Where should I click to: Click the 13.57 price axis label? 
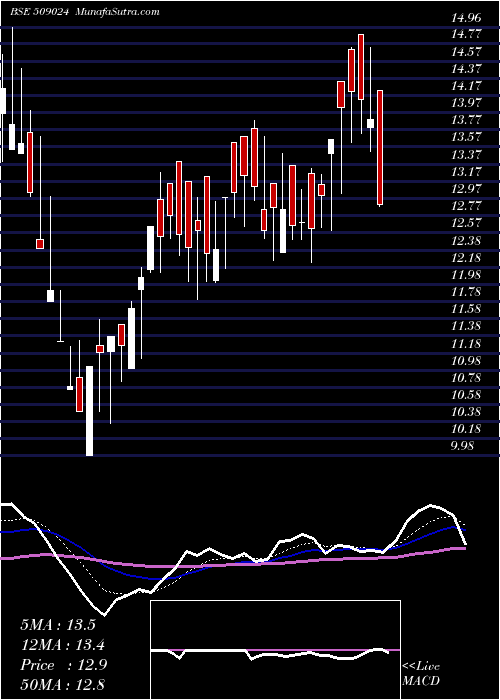[466, 137]
